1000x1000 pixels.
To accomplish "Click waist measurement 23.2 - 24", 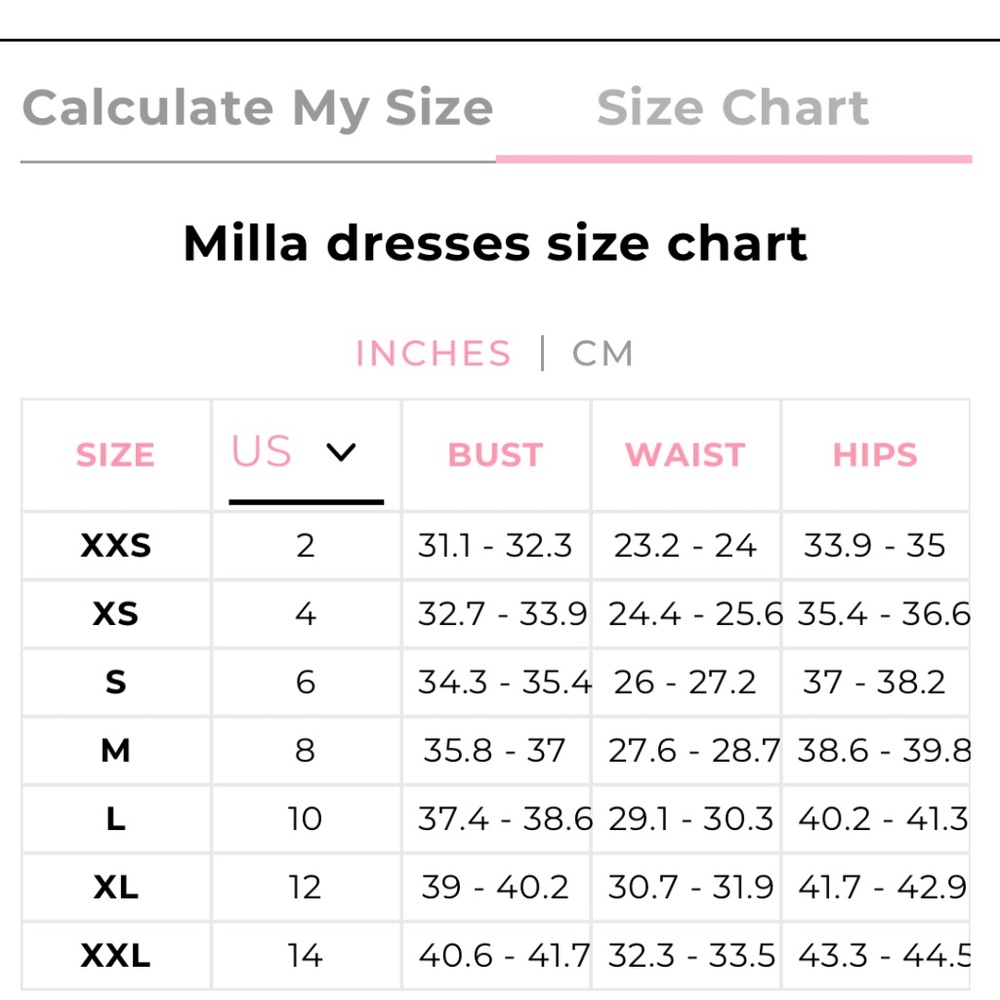I will [x=685, y=546].
